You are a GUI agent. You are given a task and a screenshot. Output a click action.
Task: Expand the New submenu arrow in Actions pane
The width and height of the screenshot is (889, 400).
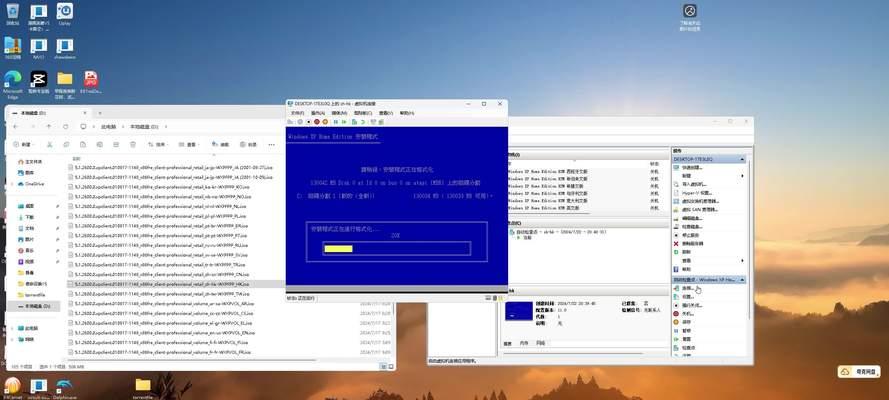pyautogui.click(x=743, y=176)
